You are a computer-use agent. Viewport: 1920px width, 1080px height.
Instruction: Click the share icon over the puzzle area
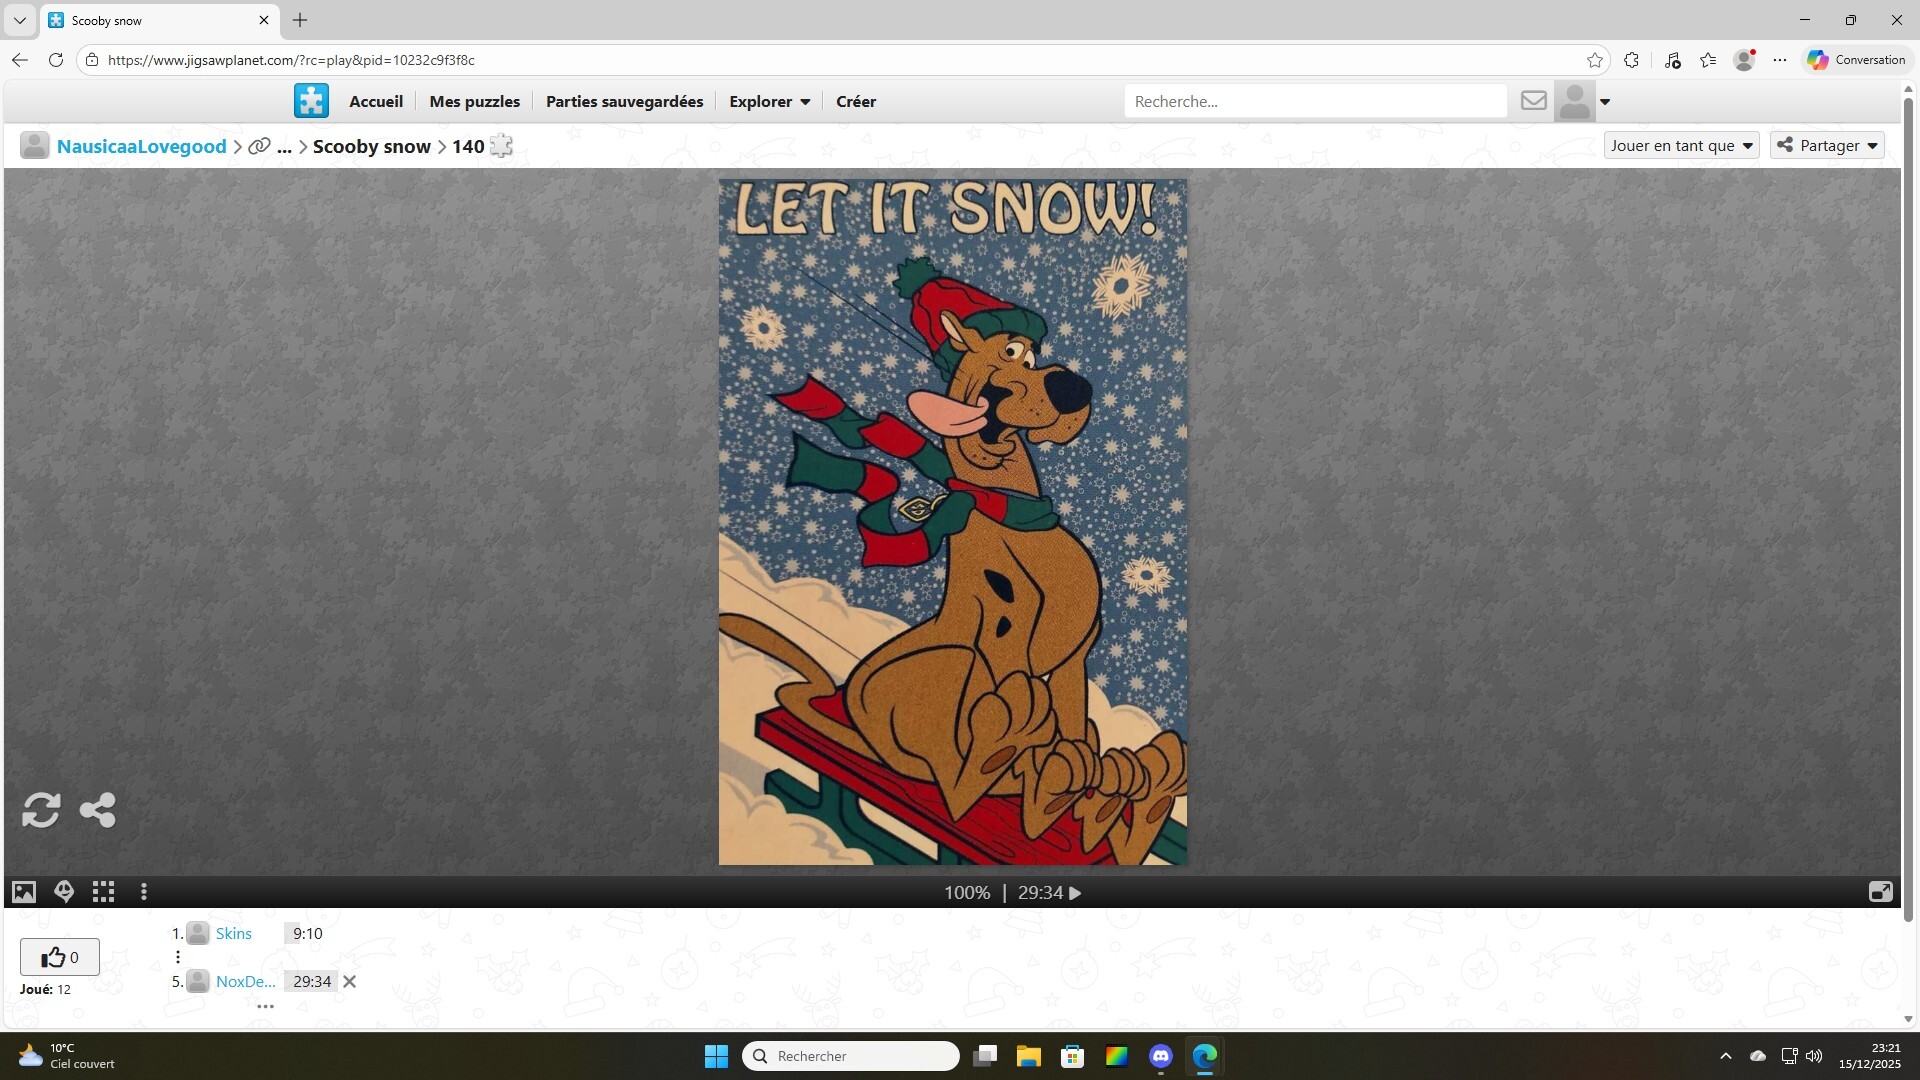click(97, 810)
